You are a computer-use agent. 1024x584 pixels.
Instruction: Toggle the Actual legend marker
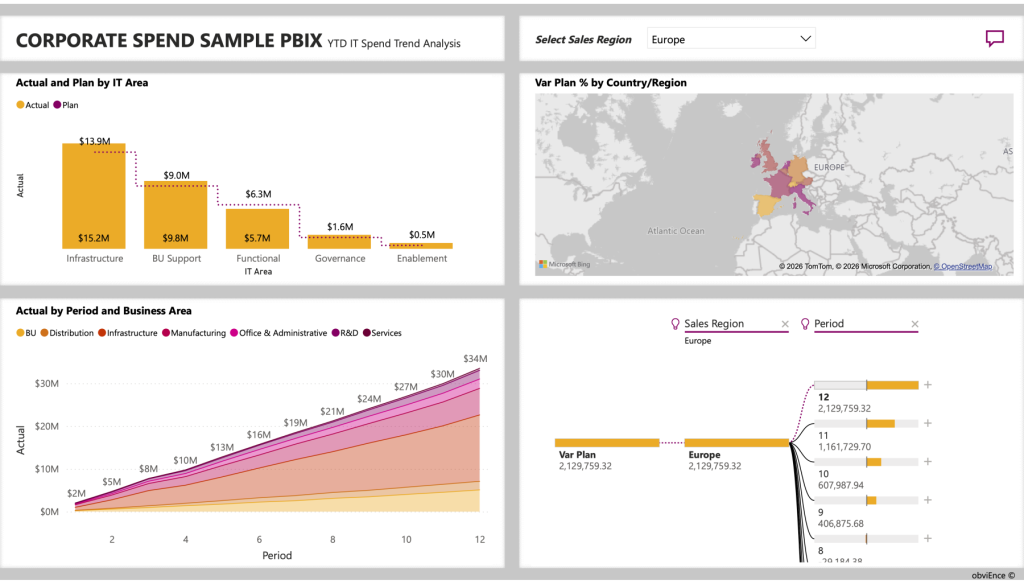pyautogui.click(x=20, y=105)
